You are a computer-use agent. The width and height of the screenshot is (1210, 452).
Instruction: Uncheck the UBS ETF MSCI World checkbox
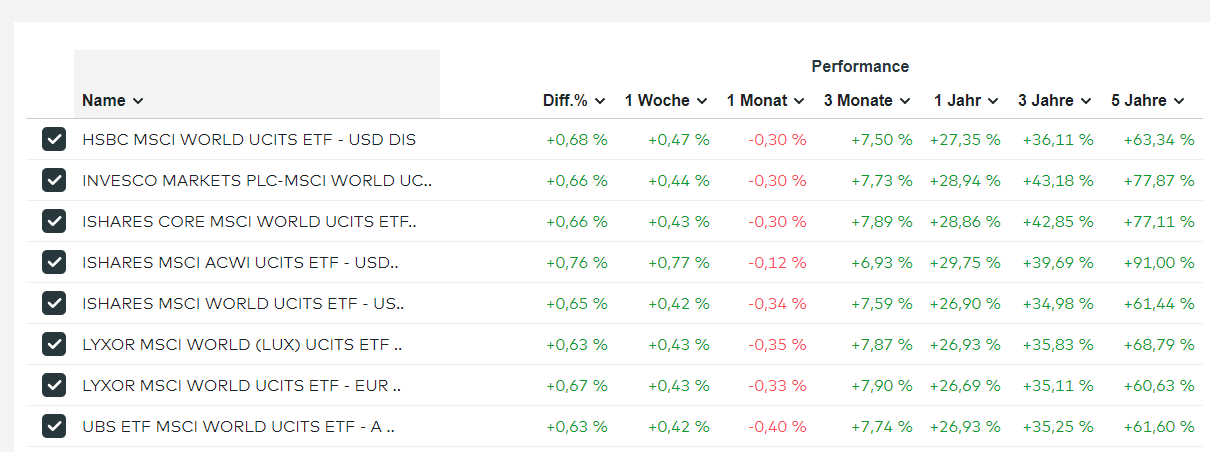(x=54, y=426)
